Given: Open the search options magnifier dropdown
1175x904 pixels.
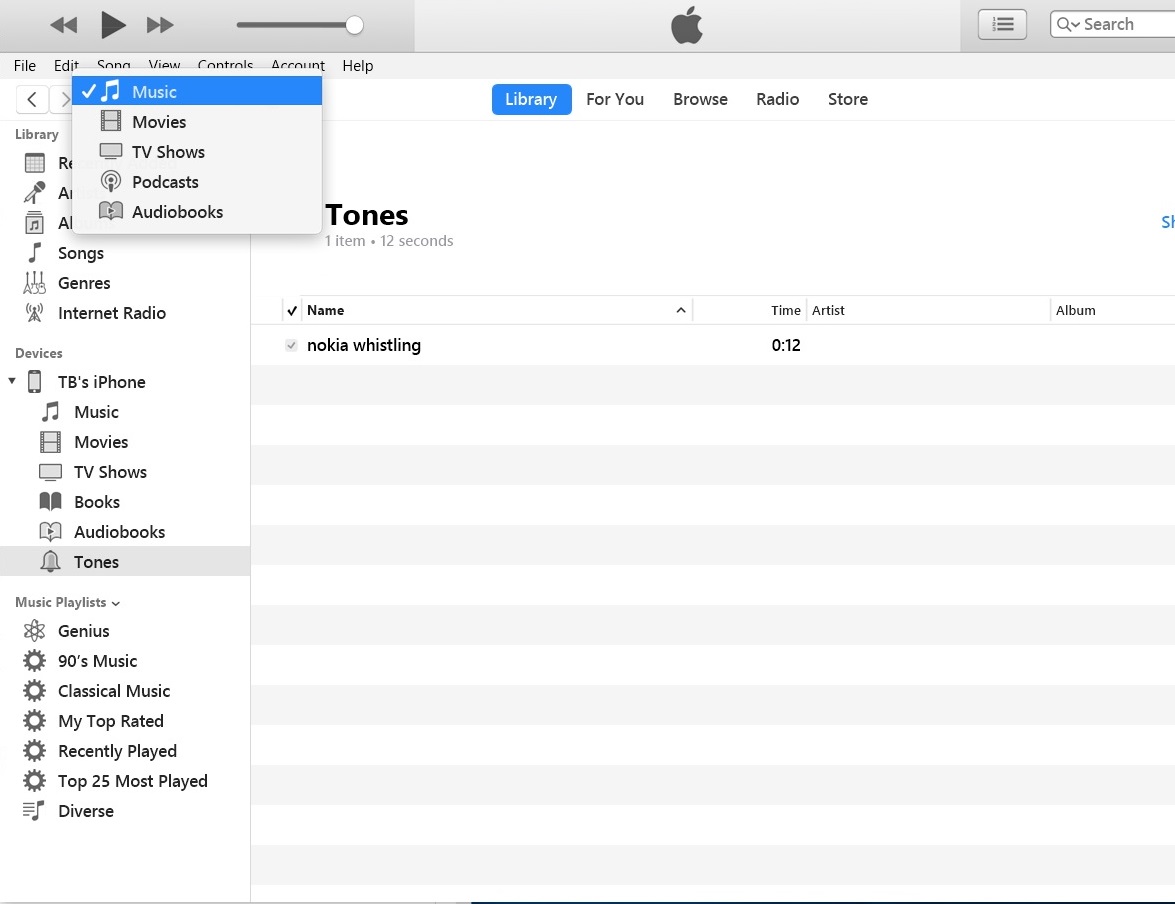Looking at the screenshot, I should click(1068, 25).
